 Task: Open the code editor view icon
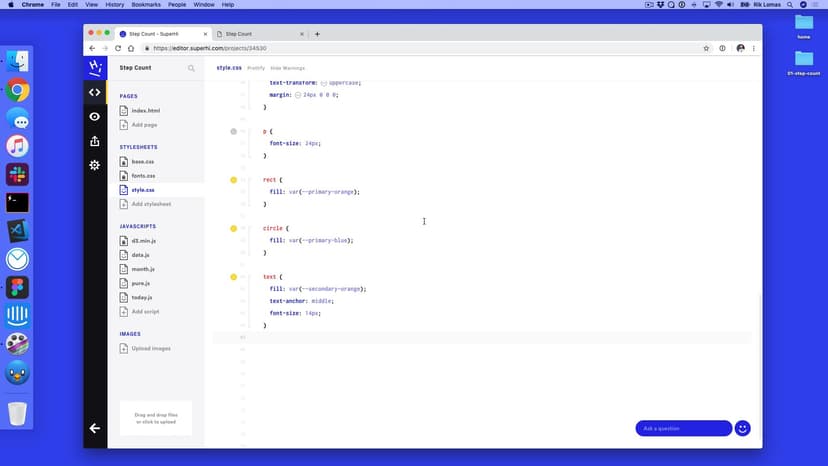[95, 92]
